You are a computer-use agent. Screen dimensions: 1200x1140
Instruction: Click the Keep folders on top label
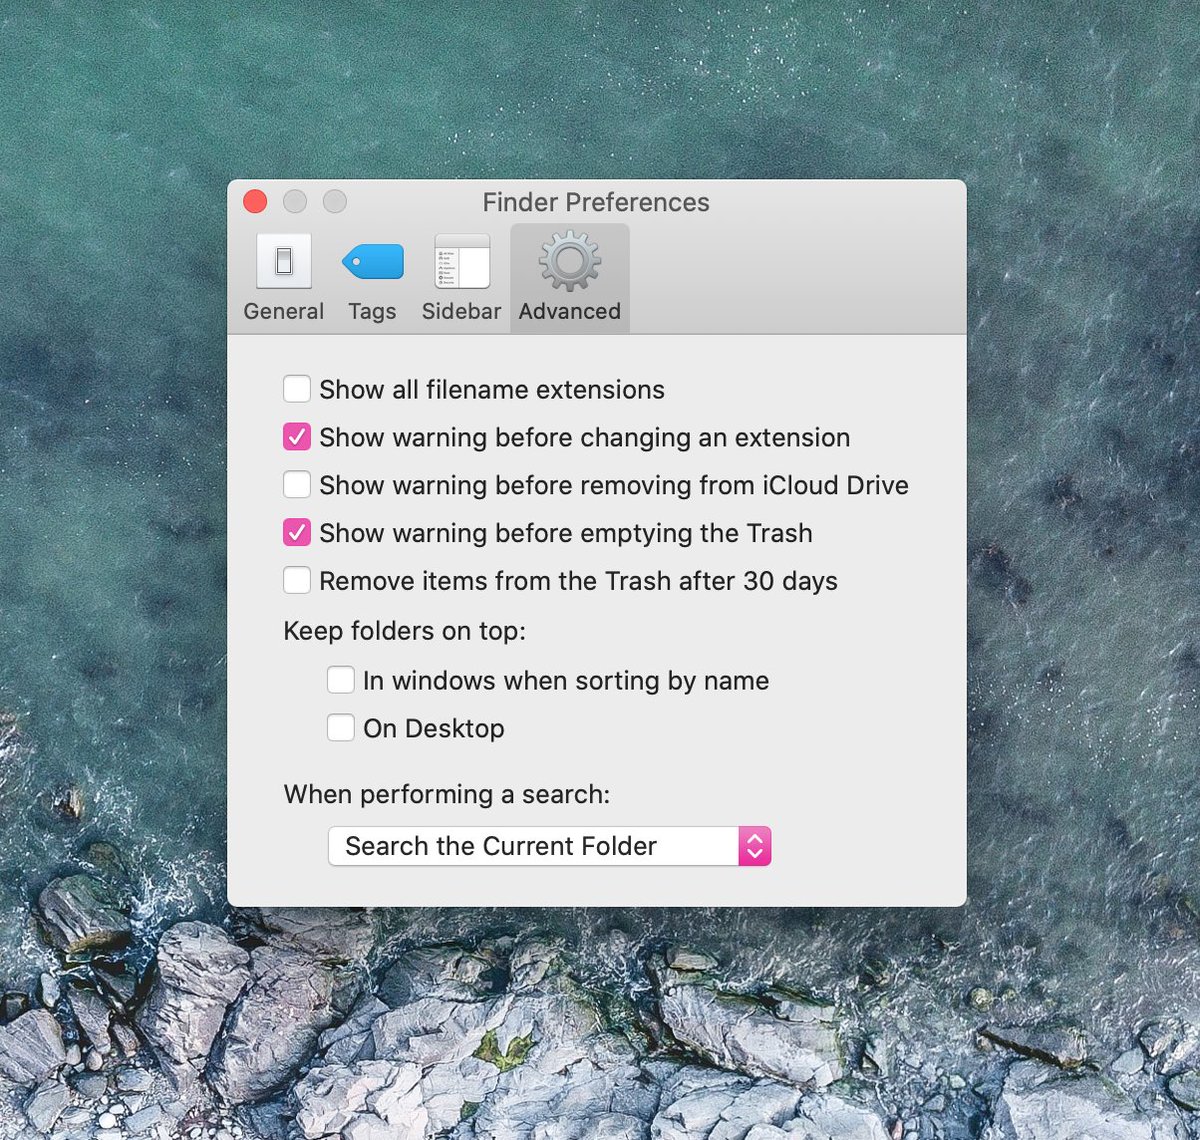point(404,631)
